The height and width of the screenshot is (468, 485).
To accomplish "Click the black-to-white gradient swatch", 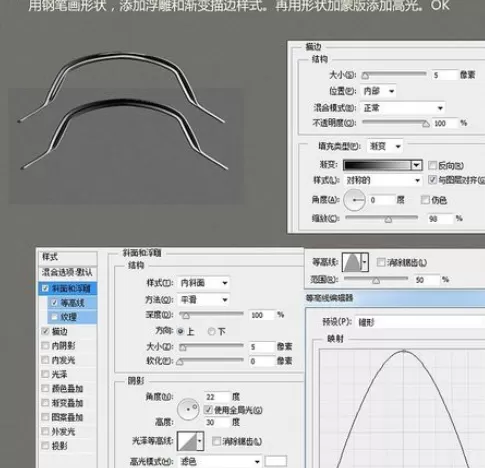I will (x=378, y=165).
